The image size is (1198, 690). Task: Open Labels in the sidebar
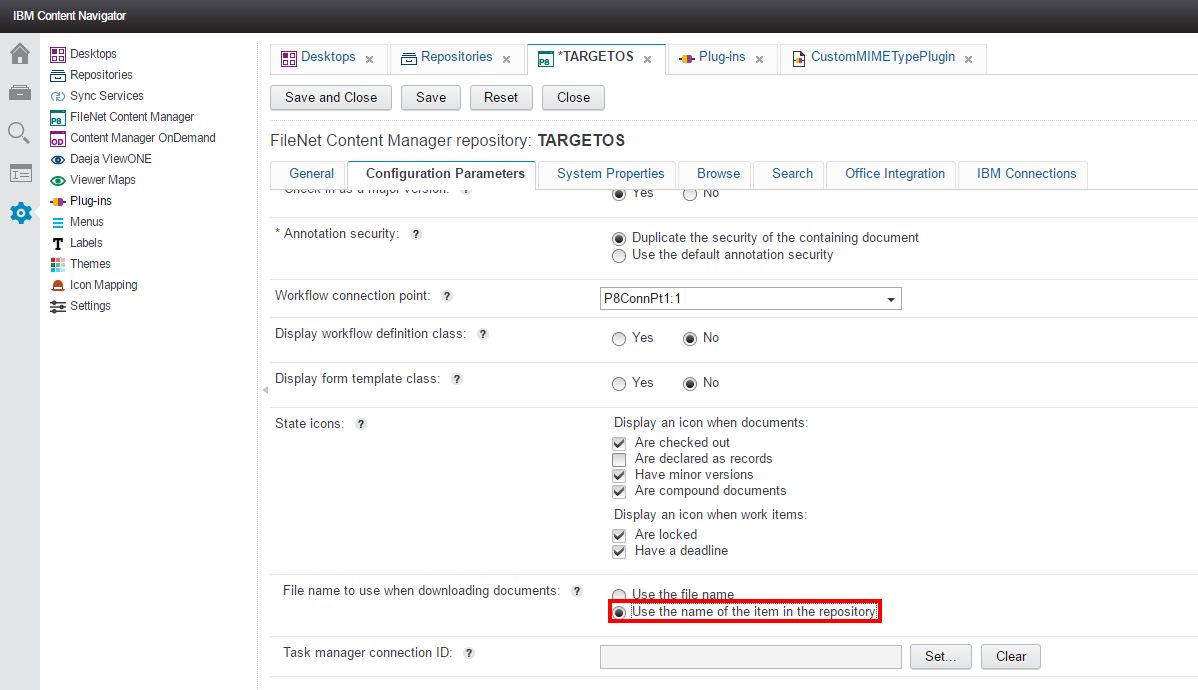(76, 243)
